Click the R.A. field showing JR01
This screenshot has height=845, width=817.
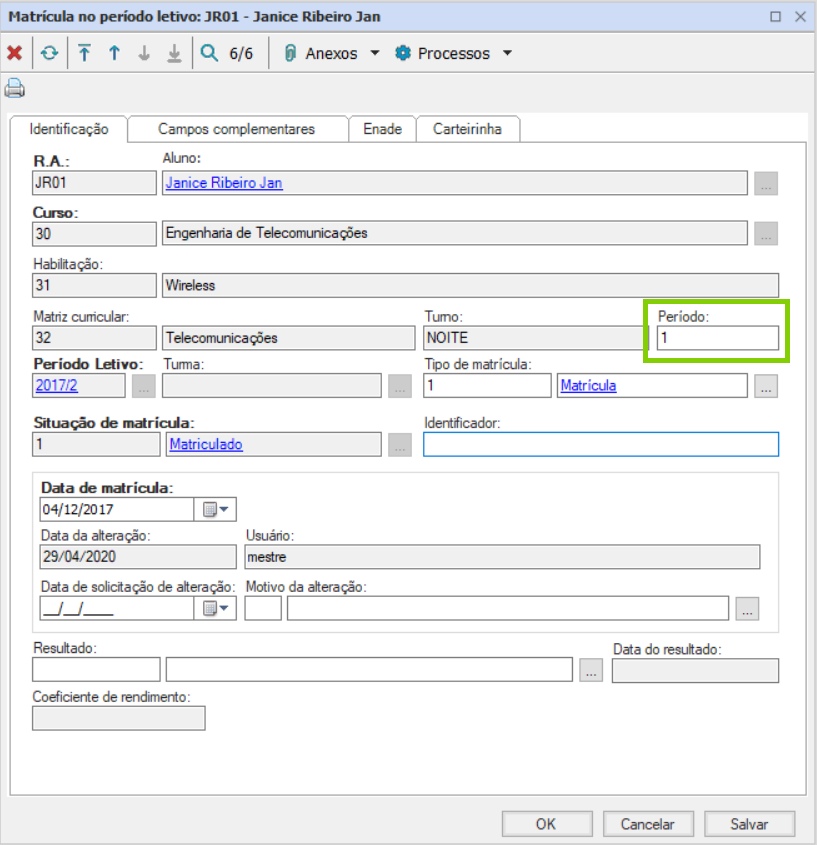click(94, 183)
